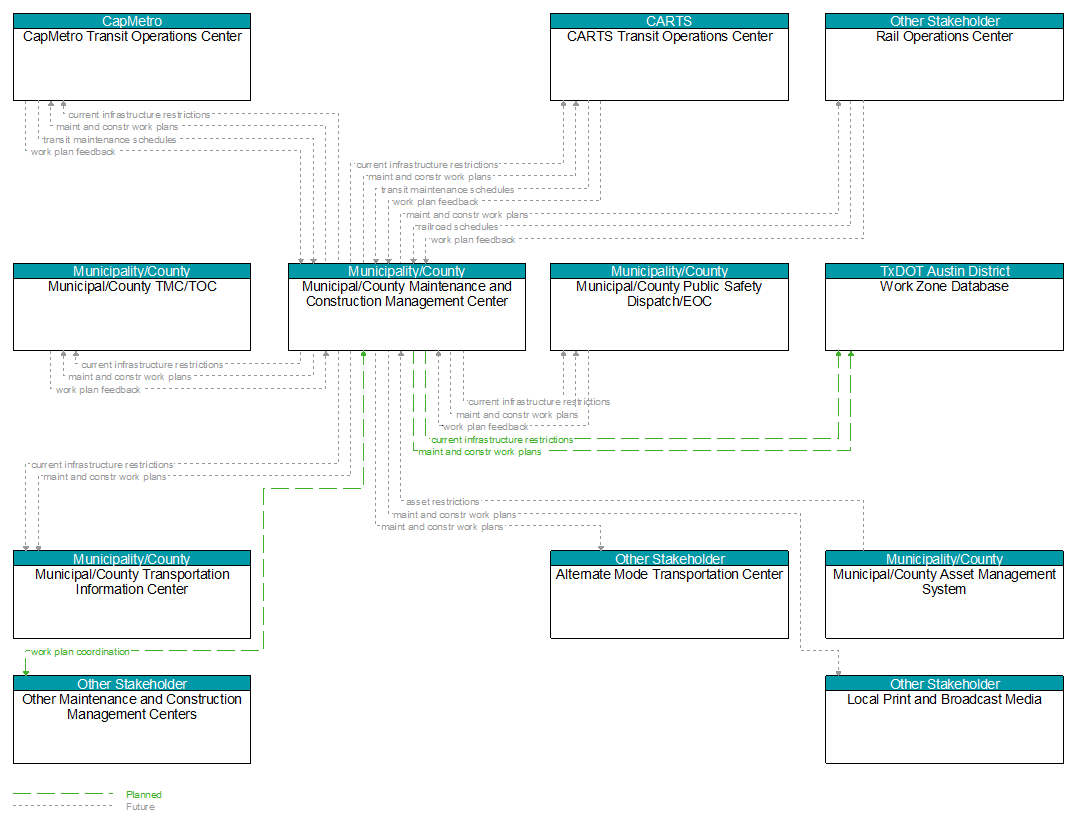Click the CapMetro header label

(x=132, y=21)
